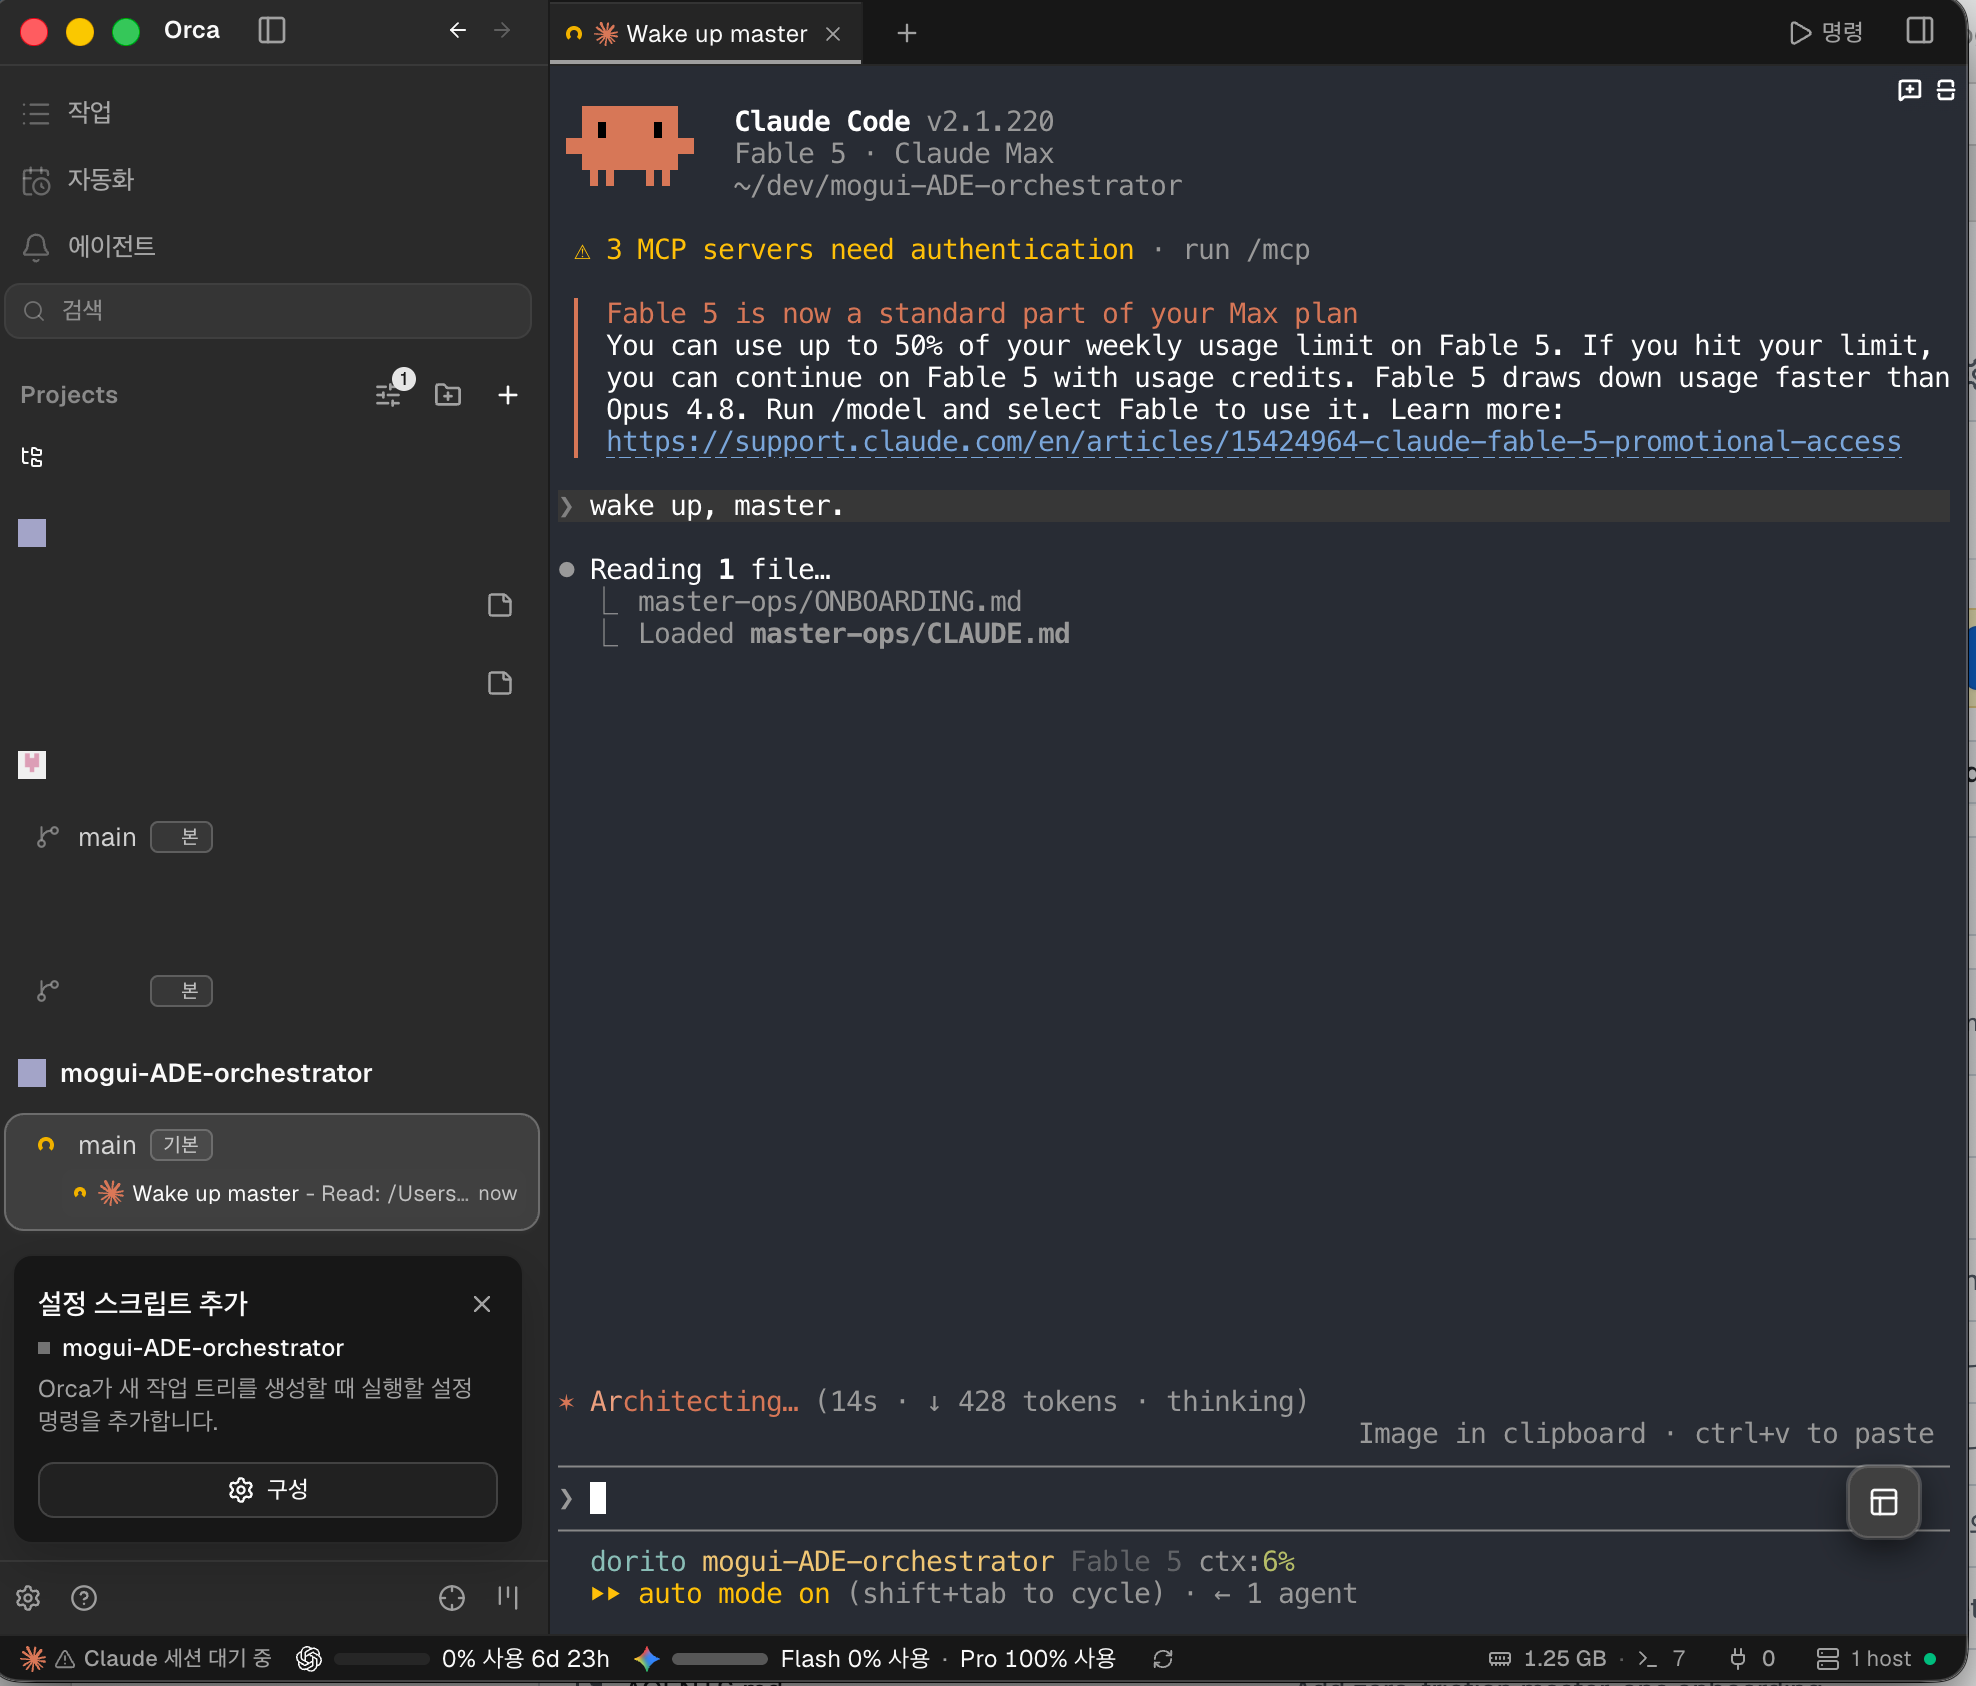Click the 구성 configure button

pos(268,1490)
